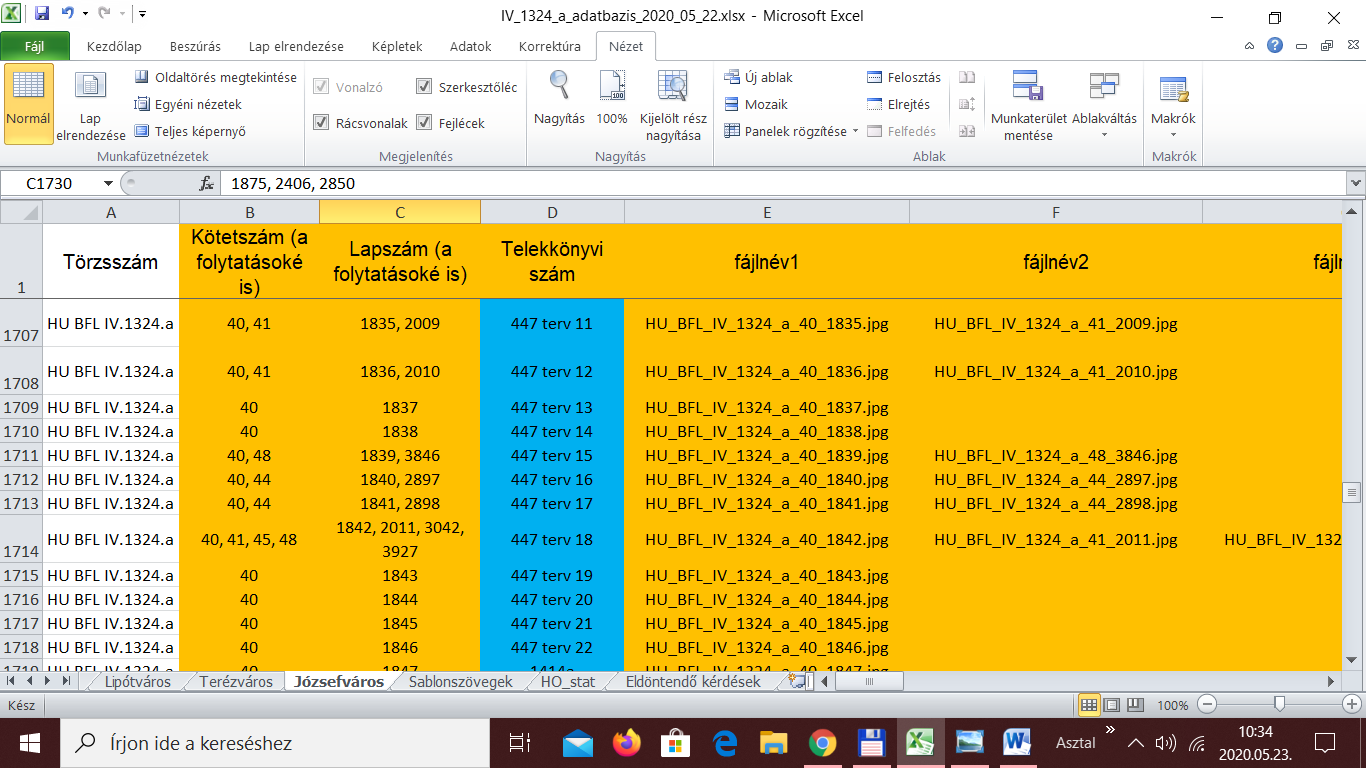Uncheck the Szerkesztőléc checkbox
The height and width of the screenshot is (768, 1366).
(x=424, y=87)
